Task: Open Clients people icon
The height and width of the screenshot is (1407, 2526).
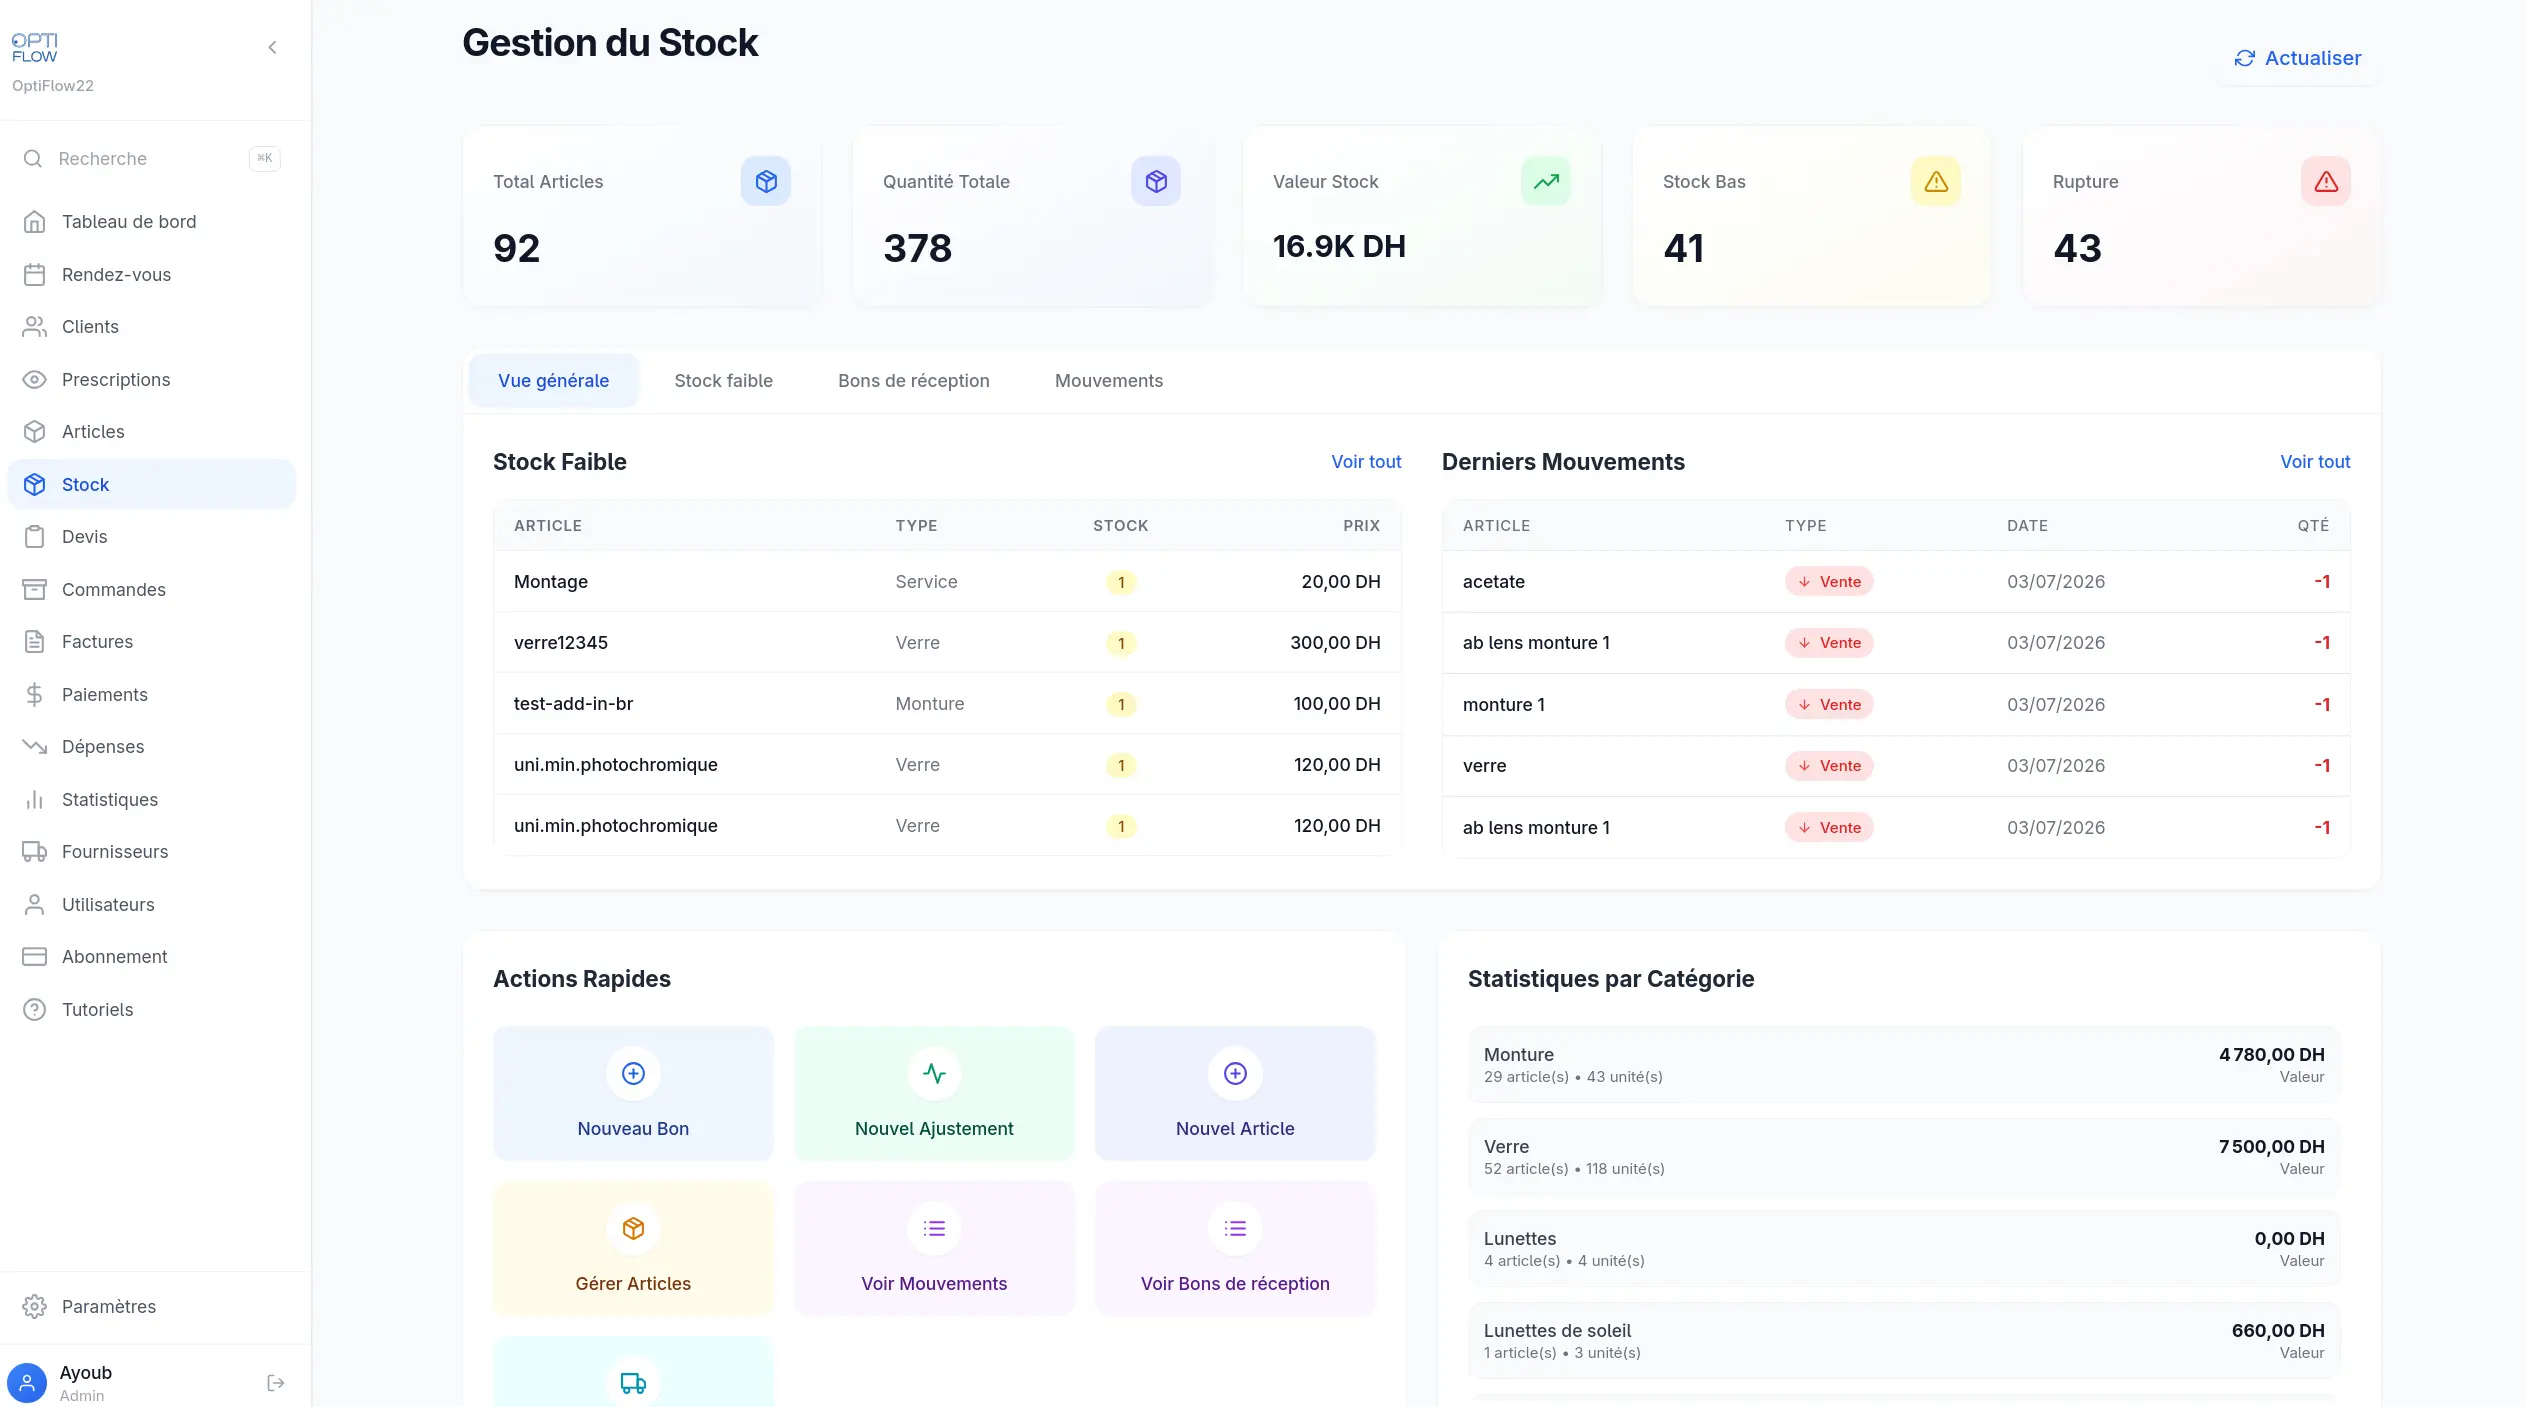Action: (35, 327)
